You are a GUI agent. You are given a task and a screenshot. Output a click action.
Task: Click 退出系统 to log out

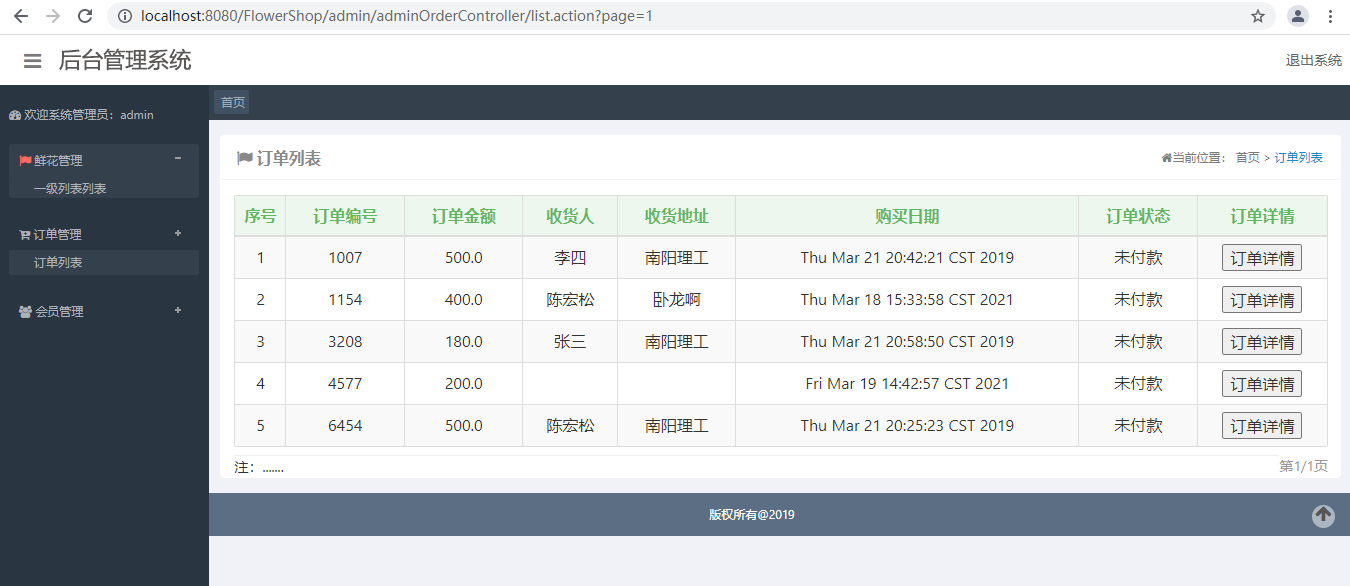point(1313,60)
